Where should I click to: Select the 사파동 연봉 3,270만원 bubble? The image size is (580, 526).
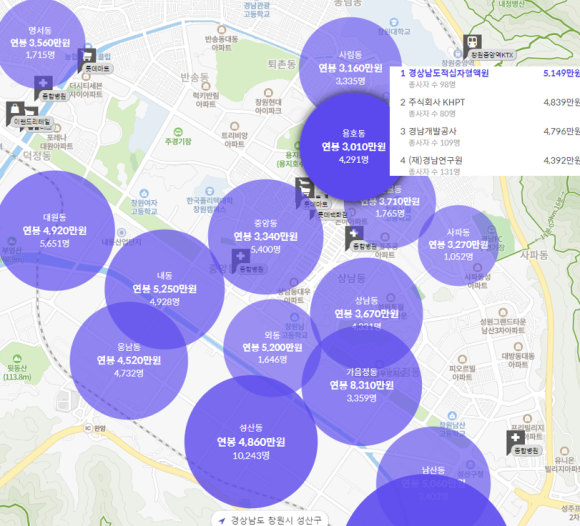[x=458, y=245]
